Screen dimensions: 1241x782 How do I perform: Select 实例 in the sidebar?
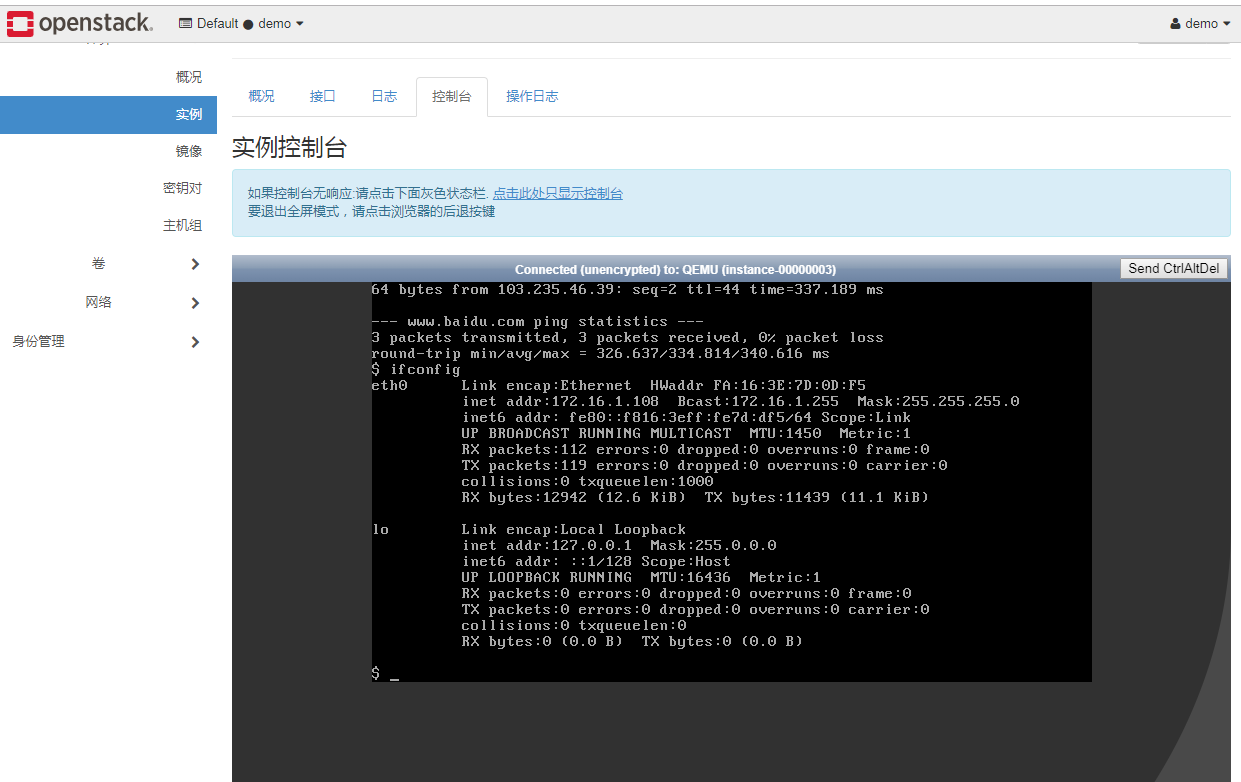pyautogui.click(x=108, y=114)
